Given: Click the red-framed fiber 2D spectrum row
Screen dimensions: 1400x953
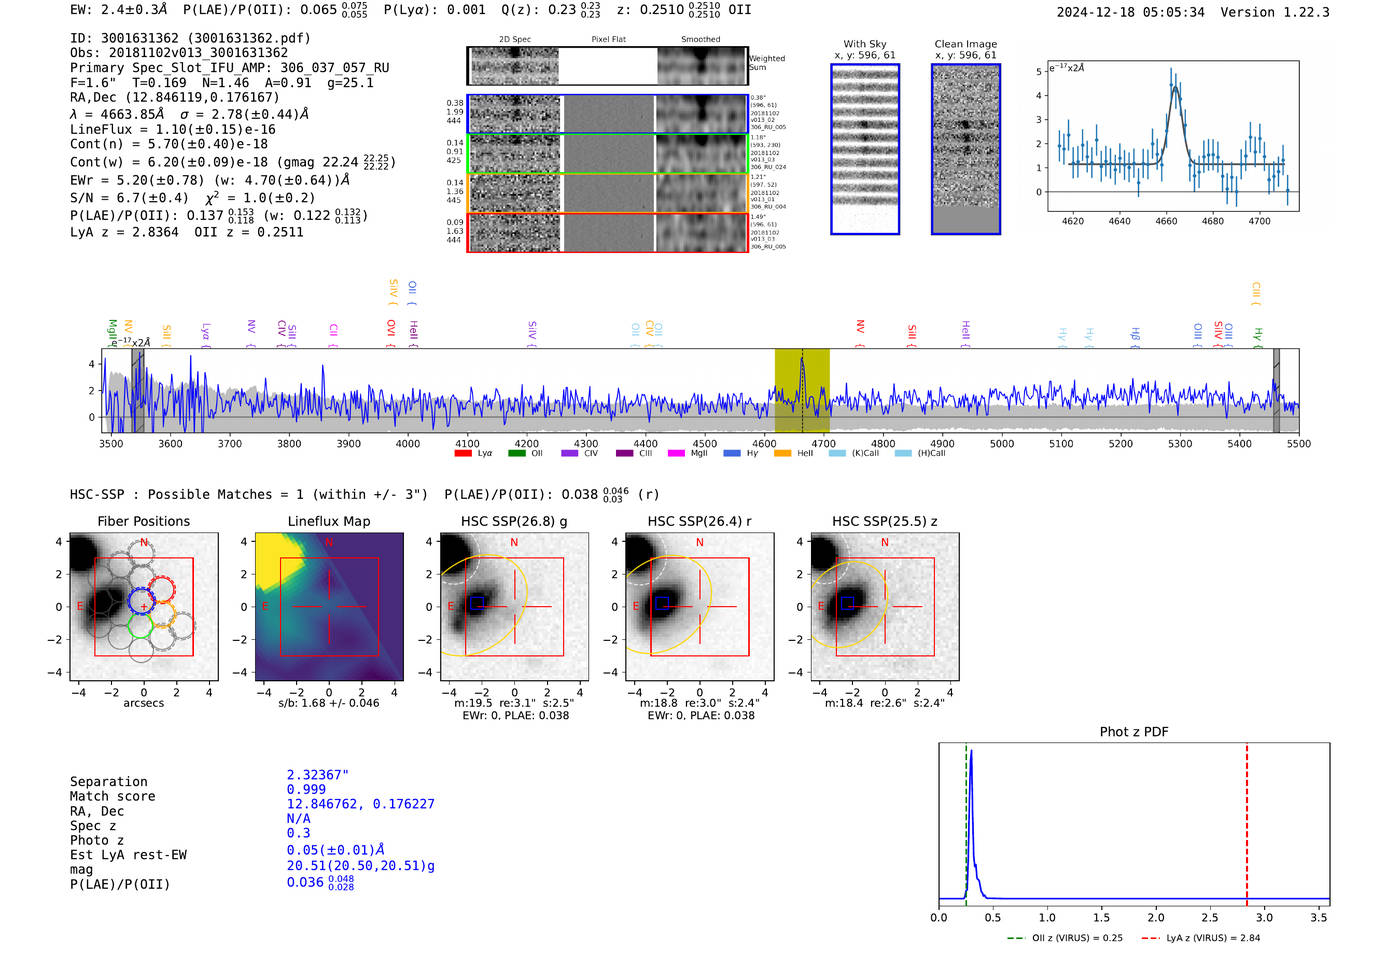Looking at the screenshot, I should click(608, 232).
